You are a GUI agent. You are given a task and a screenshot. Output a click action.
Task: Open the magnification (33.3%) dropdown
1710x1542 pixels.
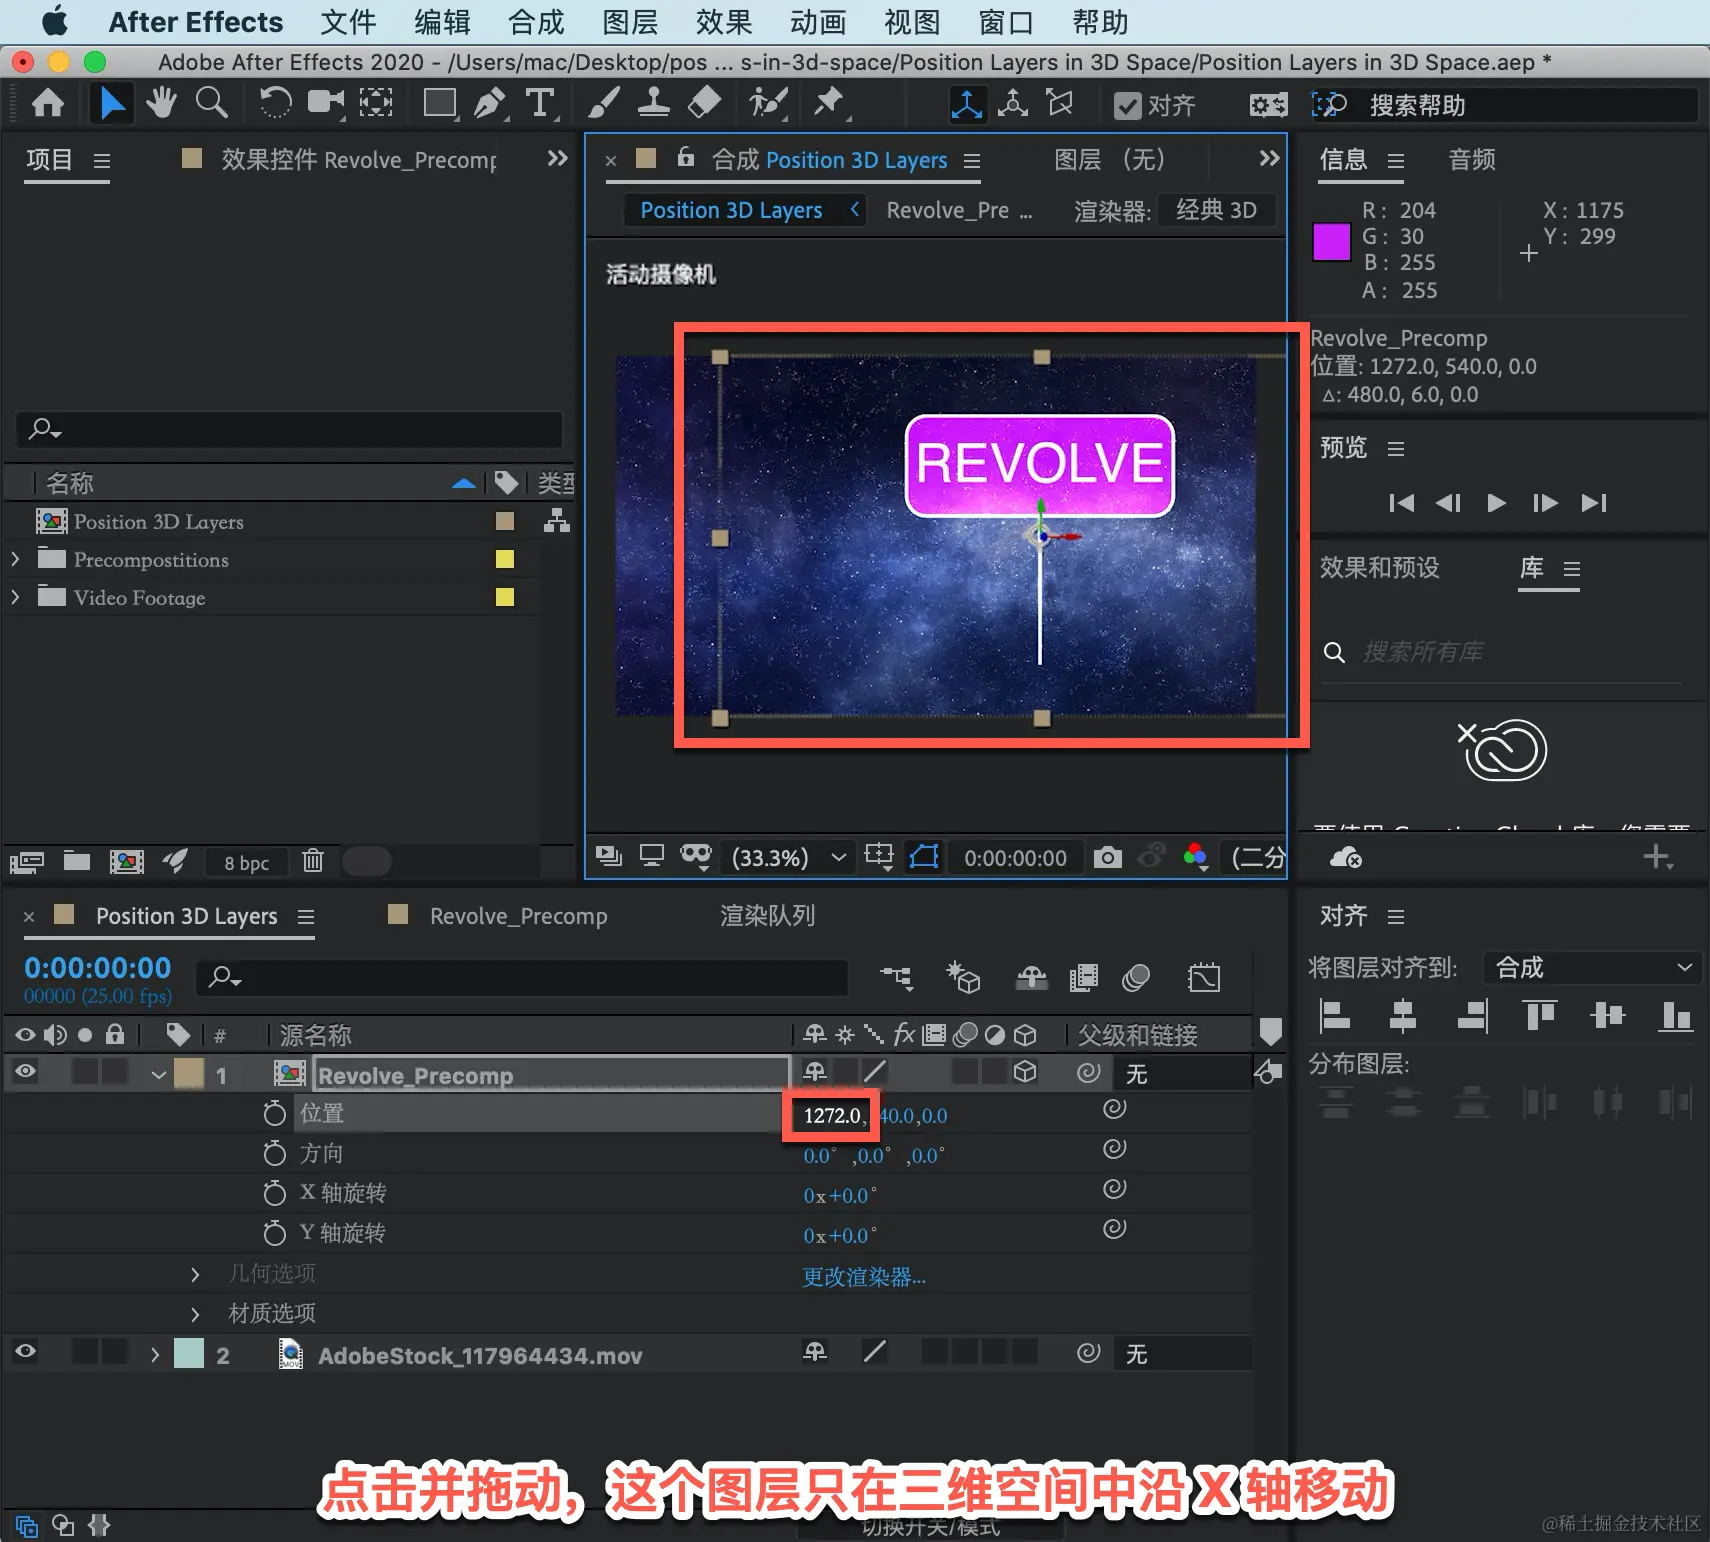tap(789, 857)
